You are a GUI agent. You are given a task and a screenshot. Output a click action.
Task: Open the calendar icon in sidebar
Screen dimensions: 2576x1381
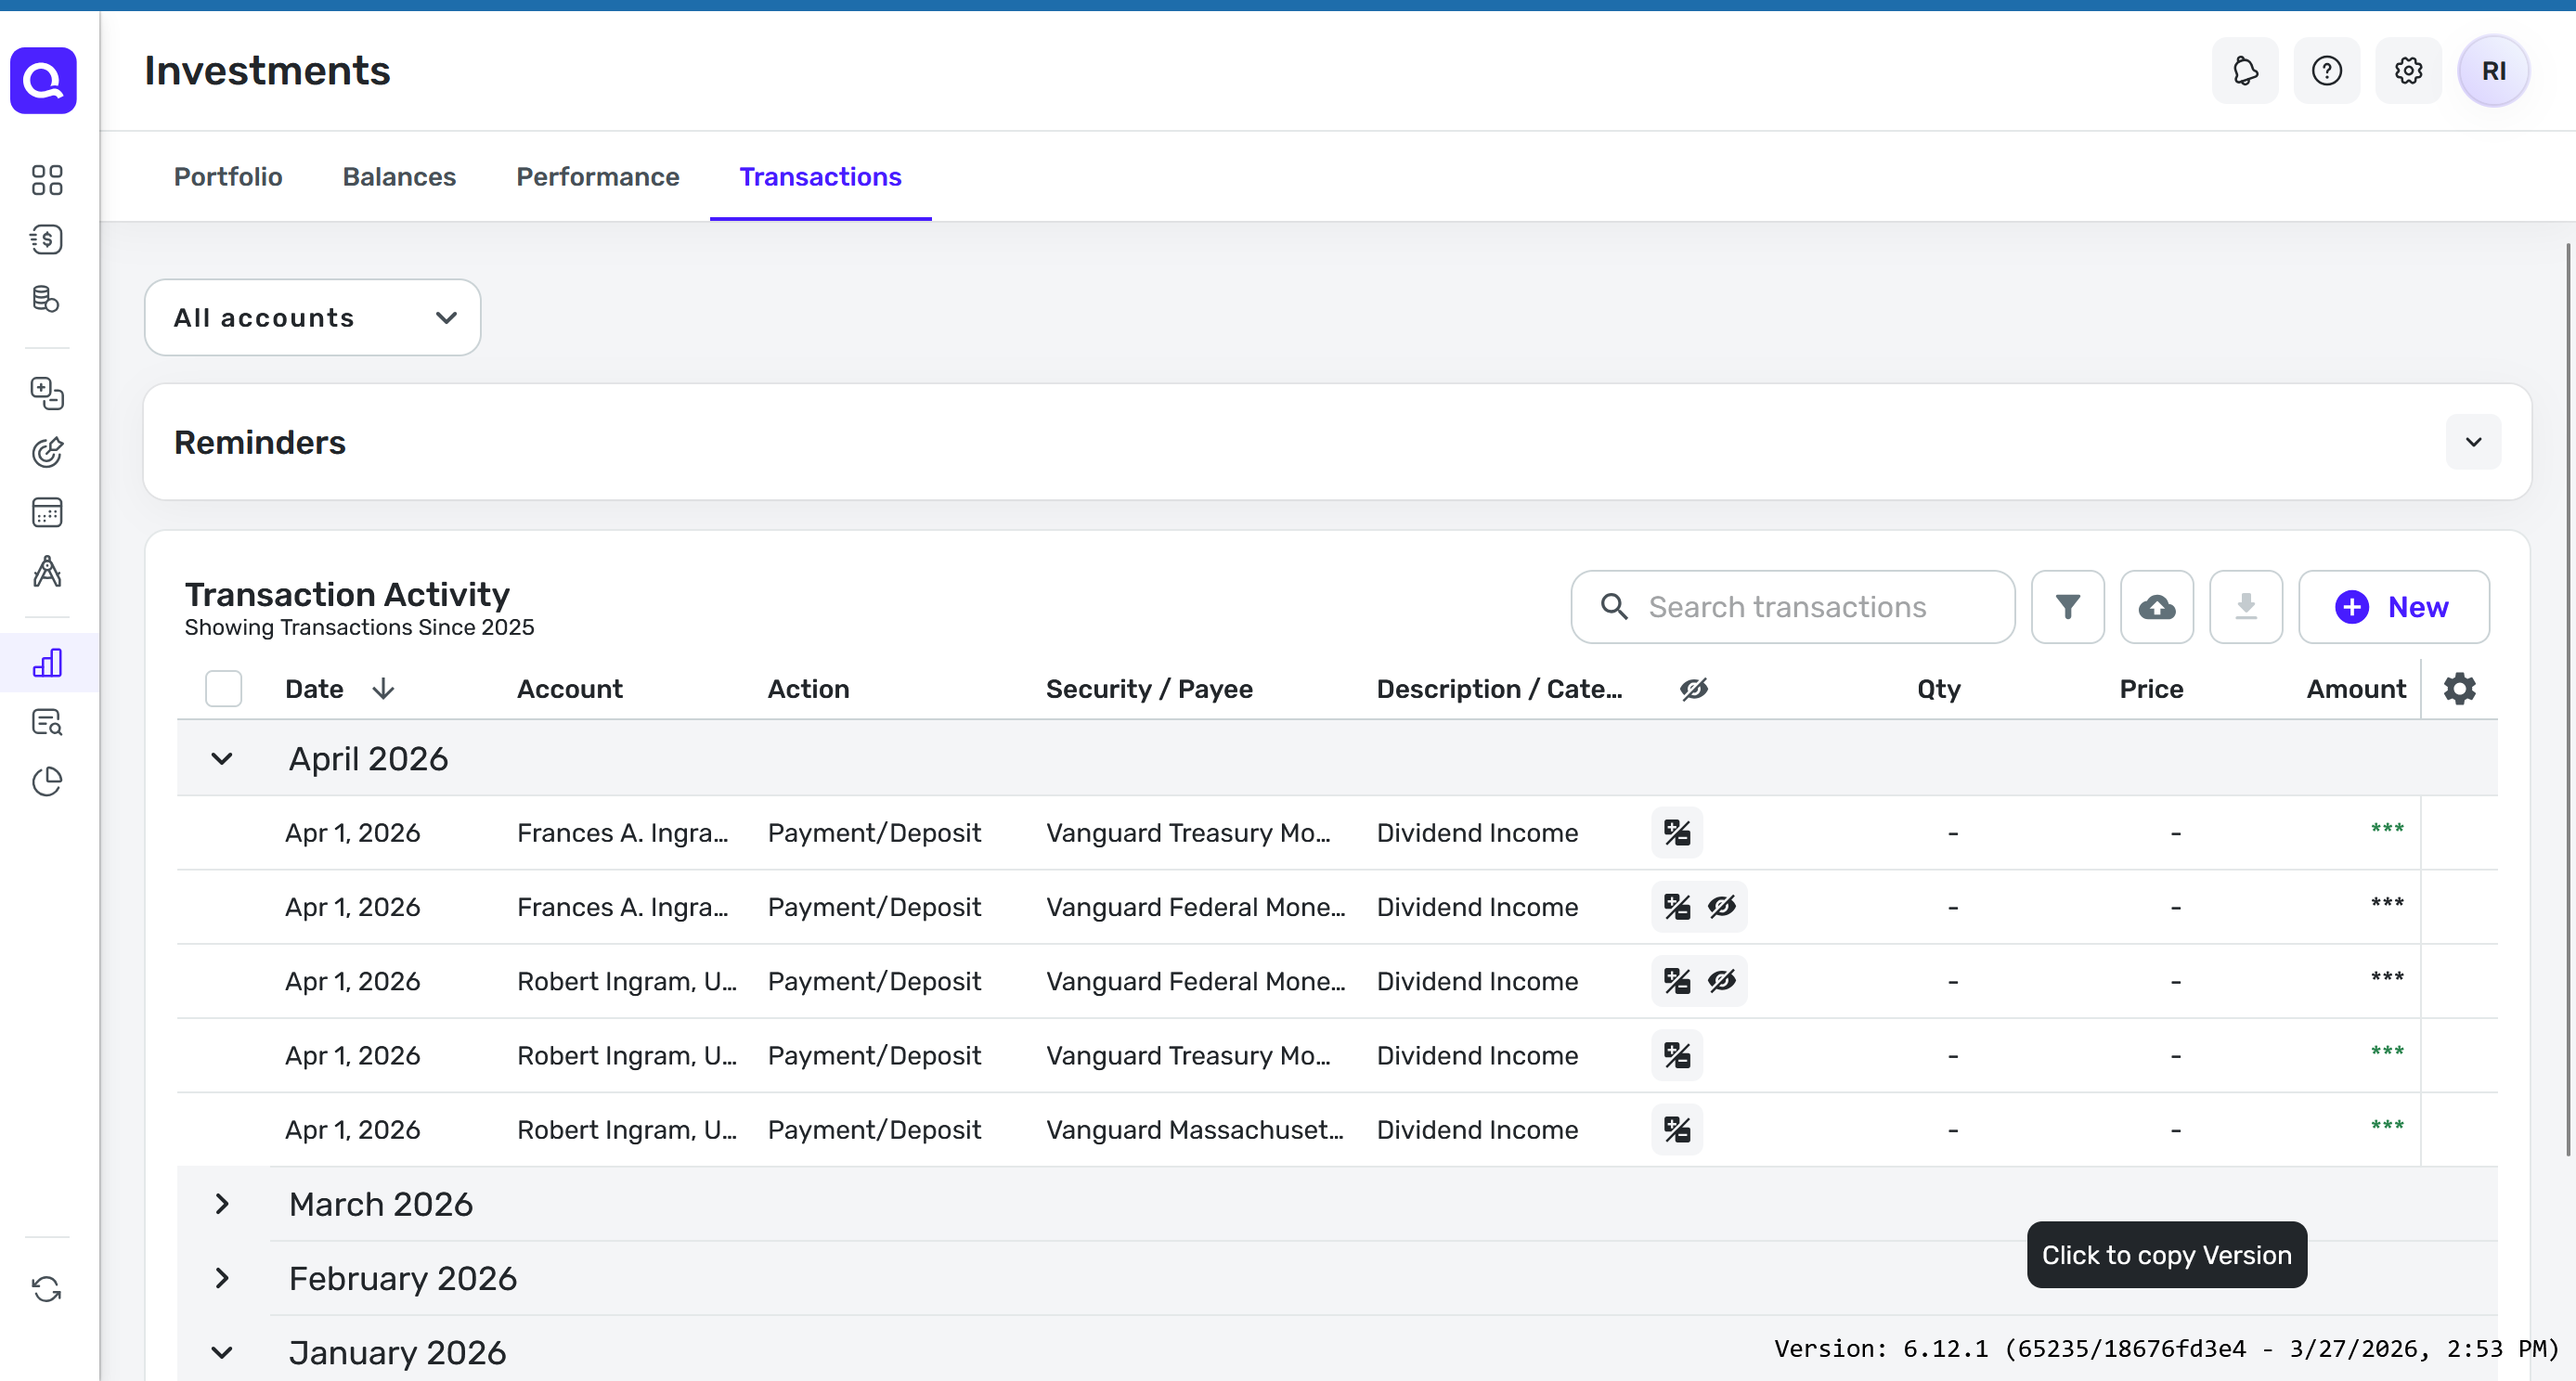pos(47,513)
